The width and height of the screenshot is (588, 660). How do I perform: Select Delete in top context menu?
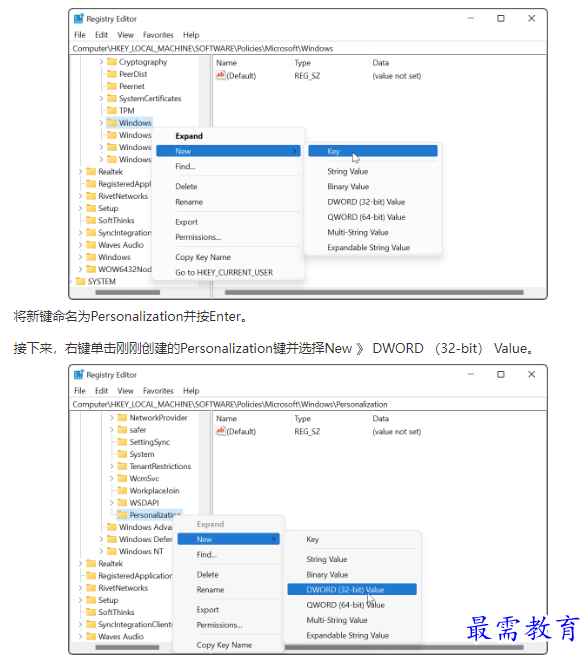(x=186, y=186)
